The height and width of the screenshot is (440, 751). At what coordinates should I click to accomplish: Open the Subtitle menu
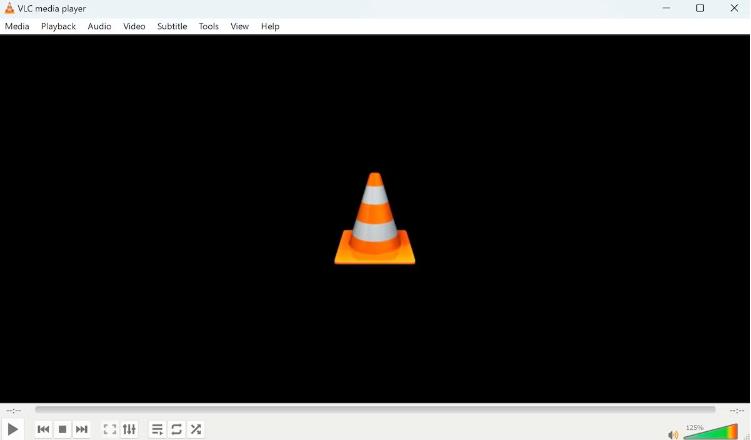point(172,26)
